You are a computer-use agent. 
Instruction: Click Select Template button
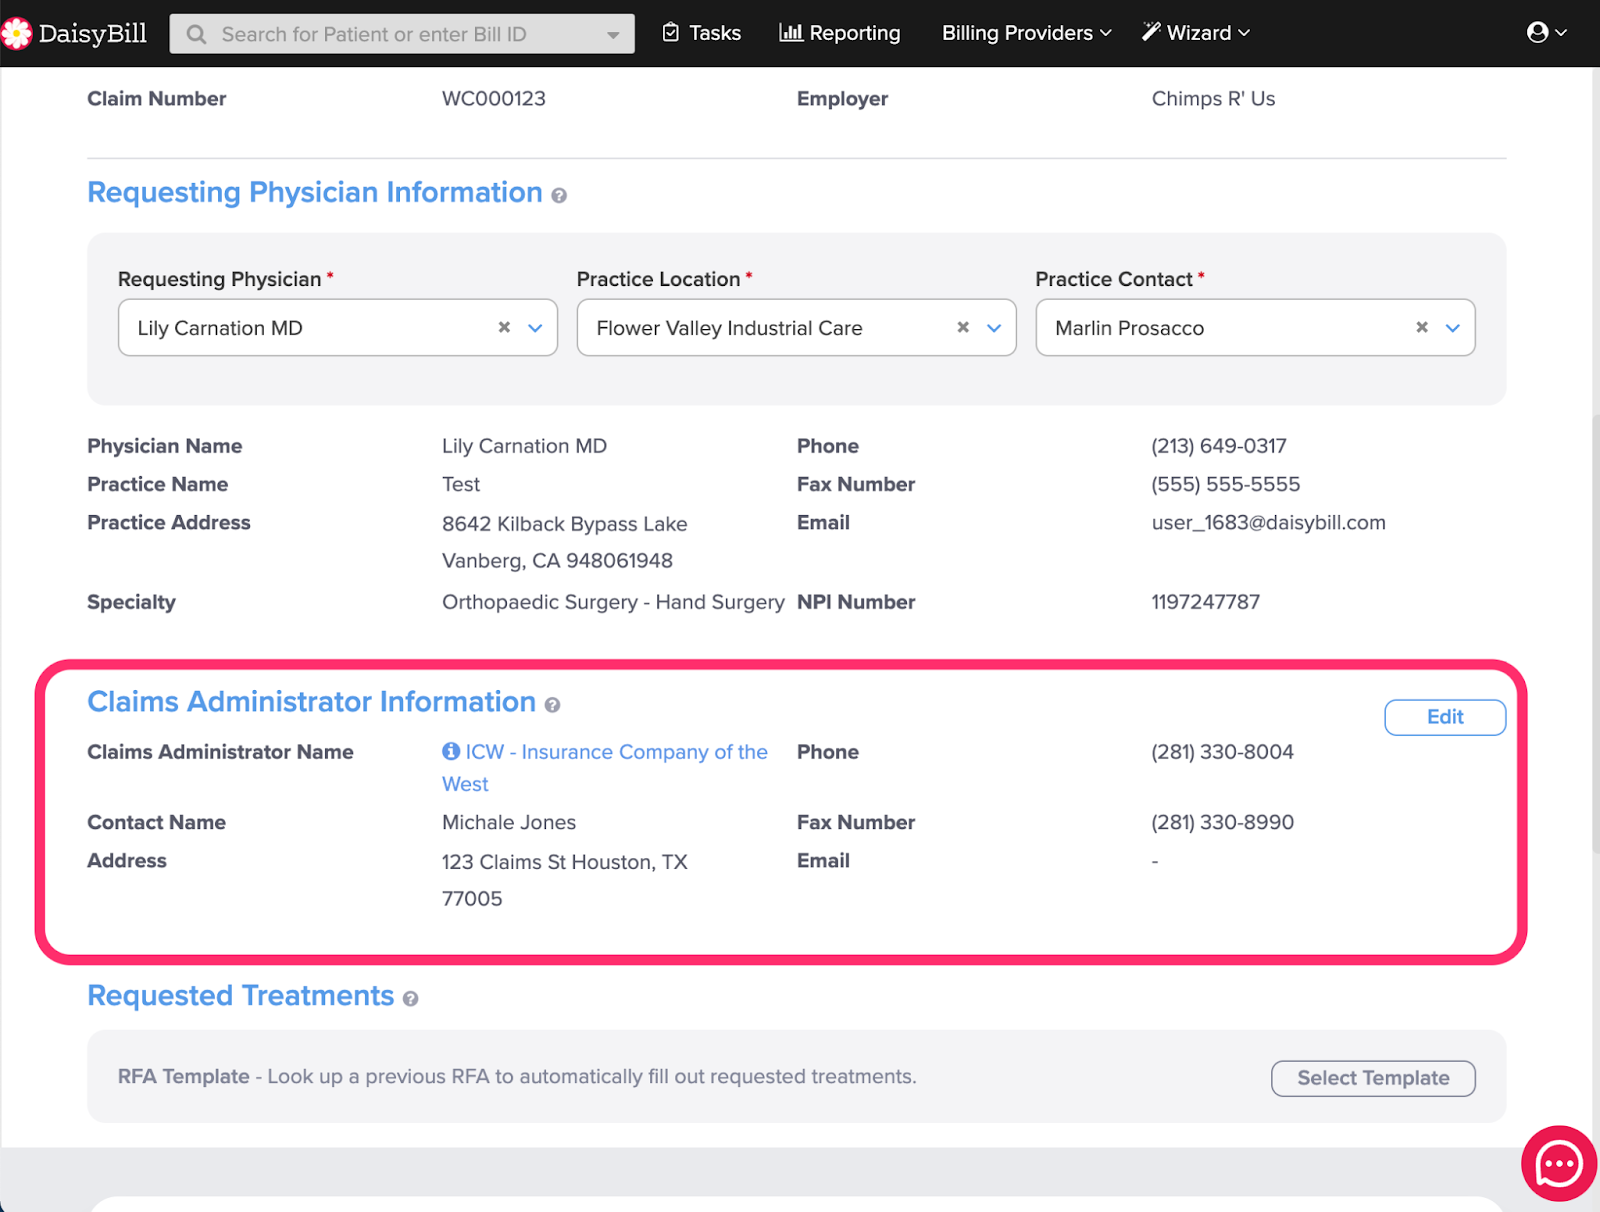(1373, 1078)
